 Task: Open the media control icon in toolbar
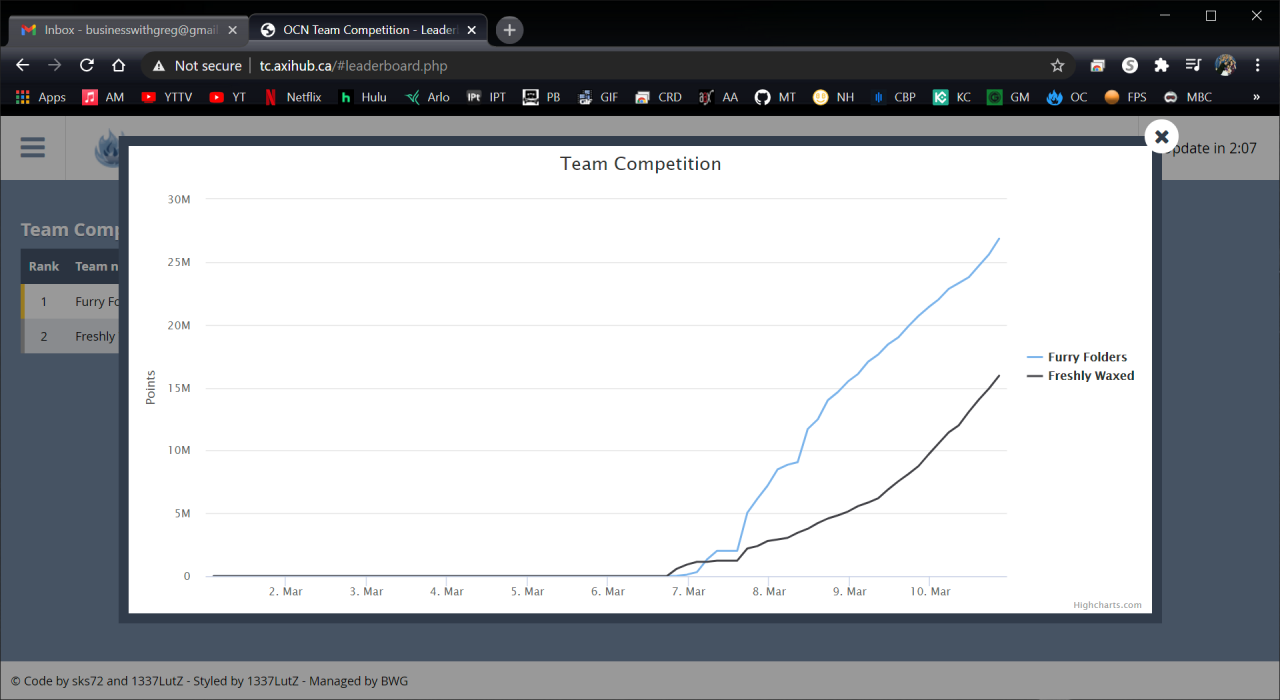(1193, 65)
